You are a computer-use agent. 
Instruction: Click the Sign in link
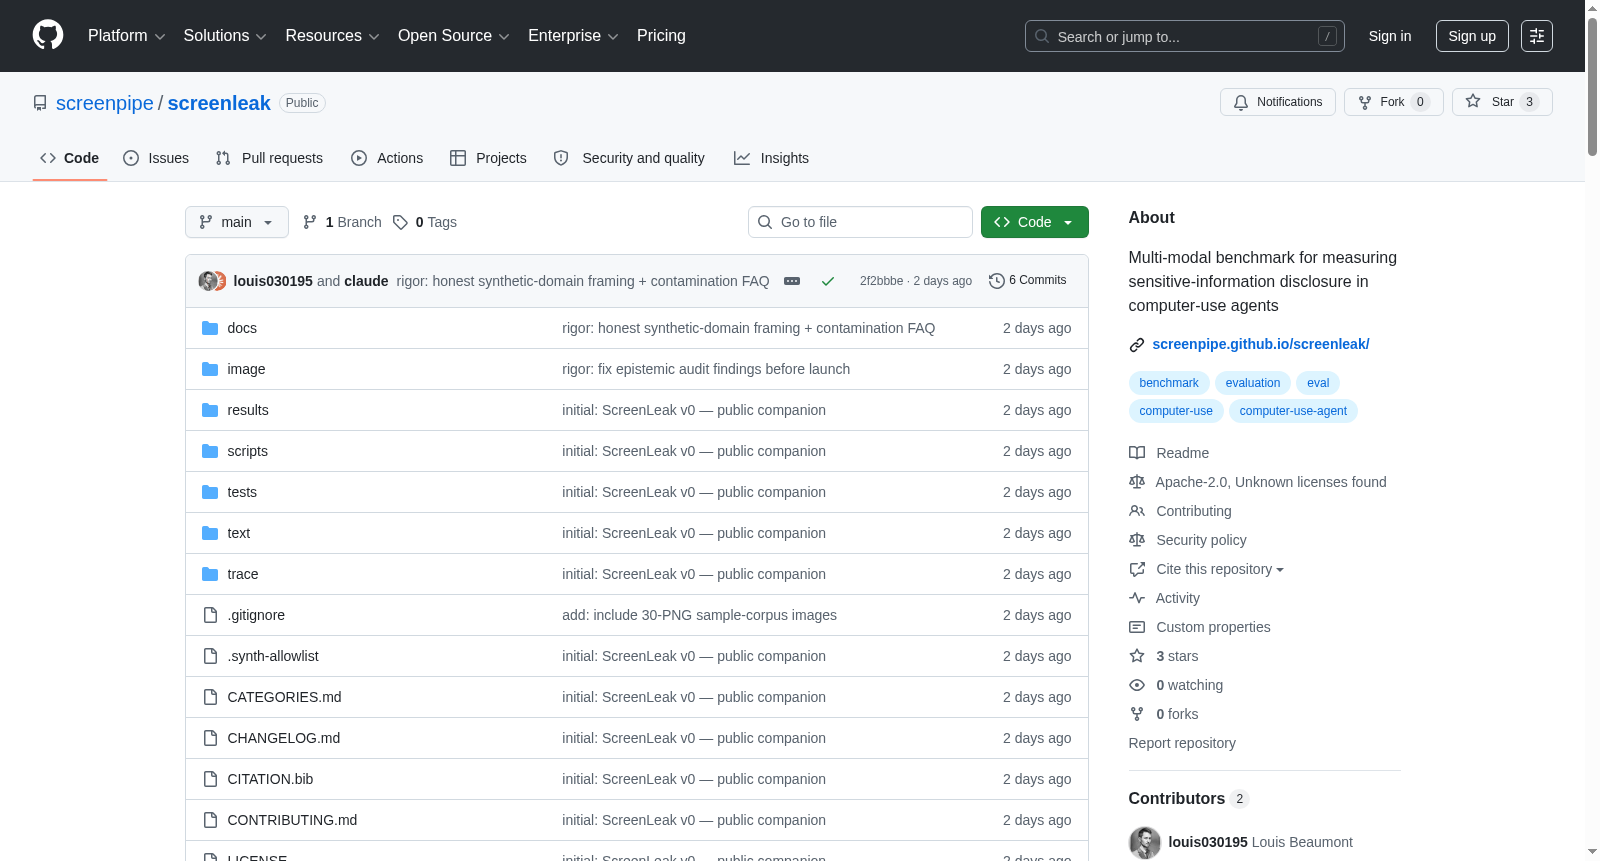[x=1390, y=36]
